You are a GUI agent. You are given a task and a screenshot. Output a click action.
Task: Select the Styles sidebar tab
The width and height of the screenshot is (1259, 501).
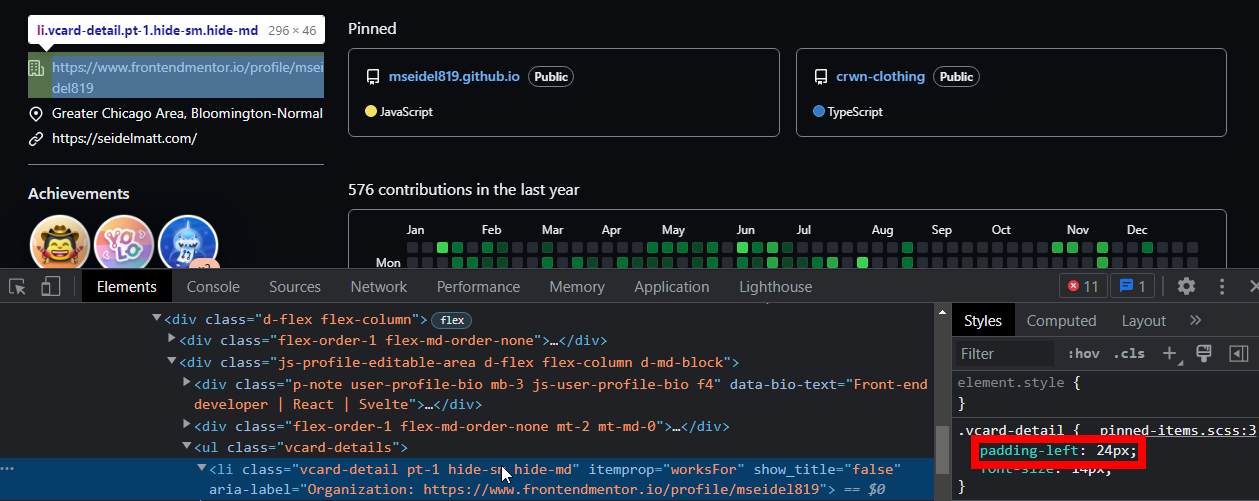983,320
